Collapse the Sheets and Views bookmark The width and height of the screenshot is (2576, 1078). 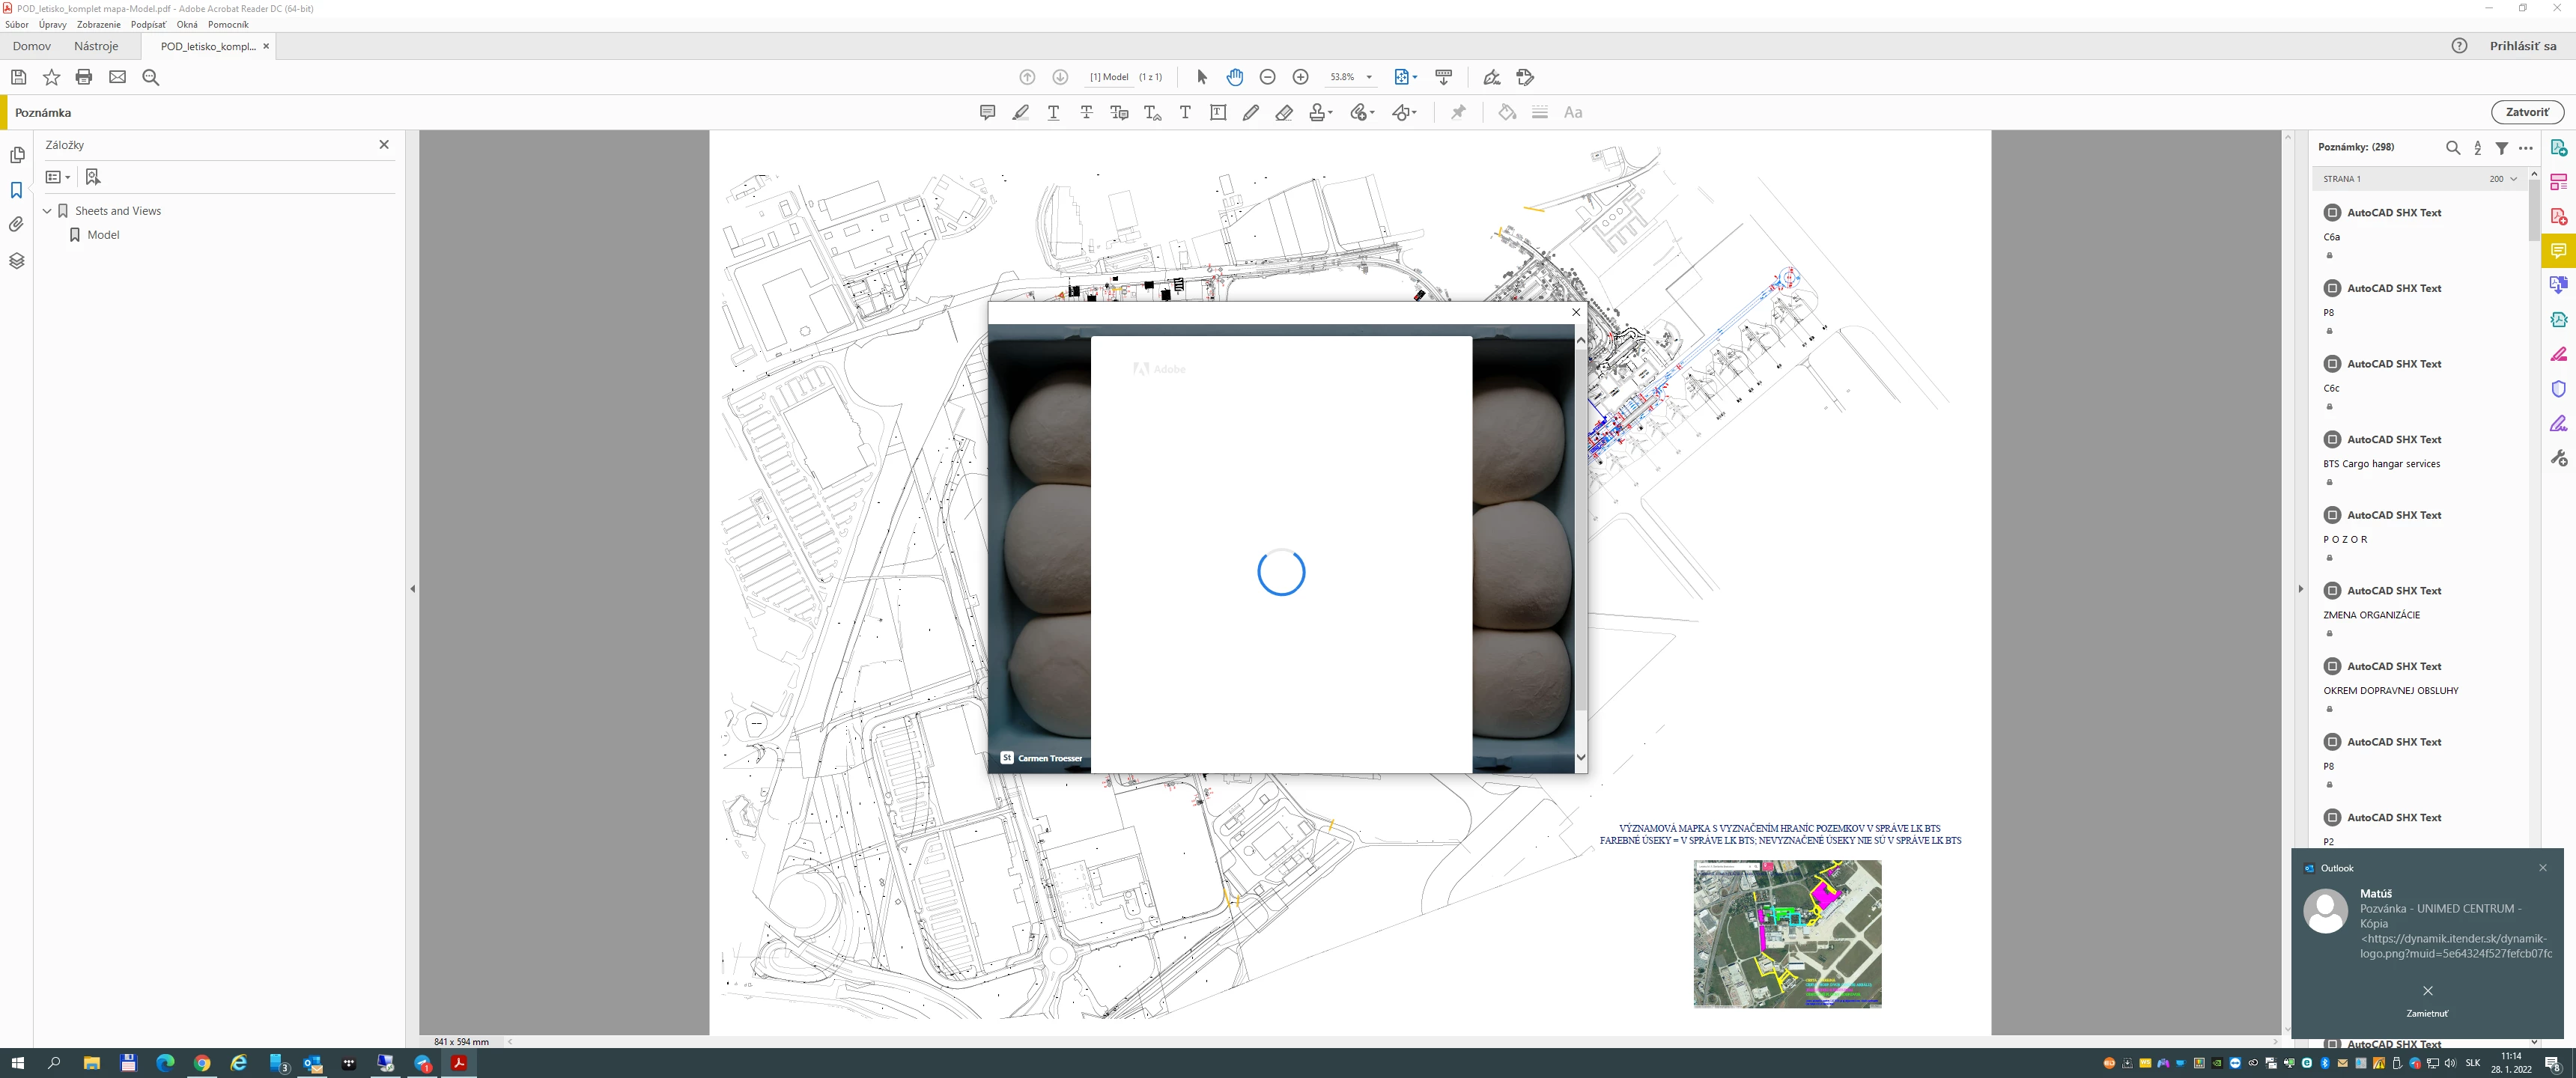[47, 211]
